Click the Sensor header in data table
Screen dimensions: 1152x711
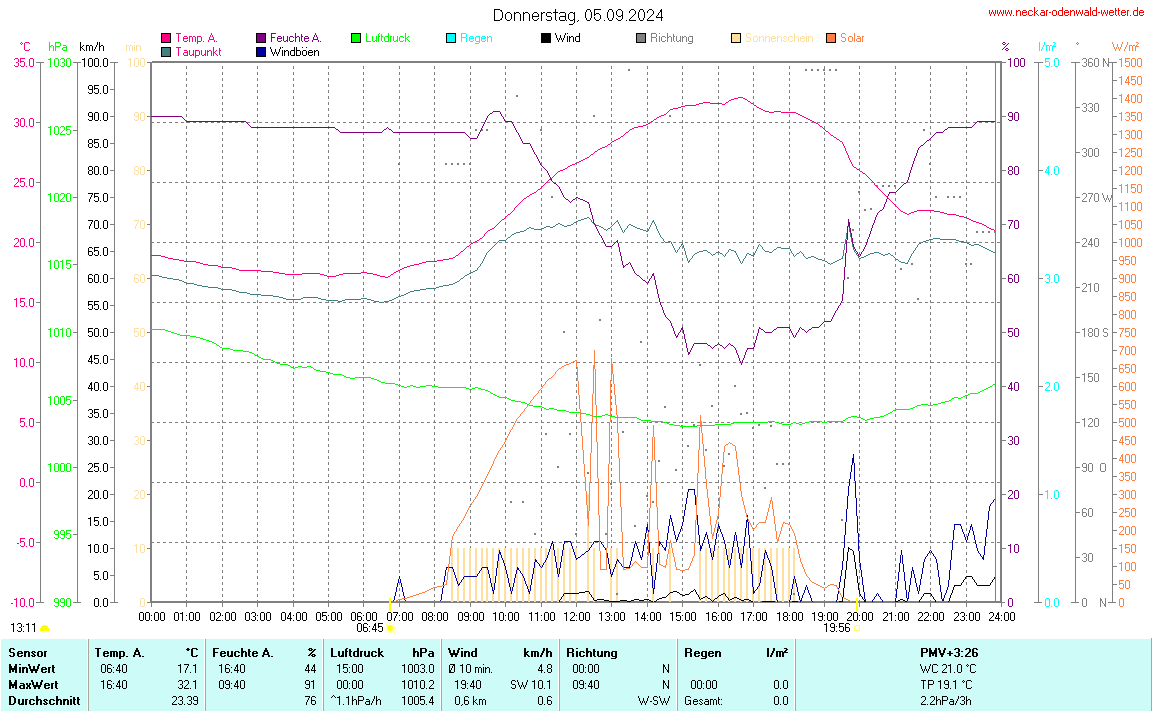click(x=27, y=652)
